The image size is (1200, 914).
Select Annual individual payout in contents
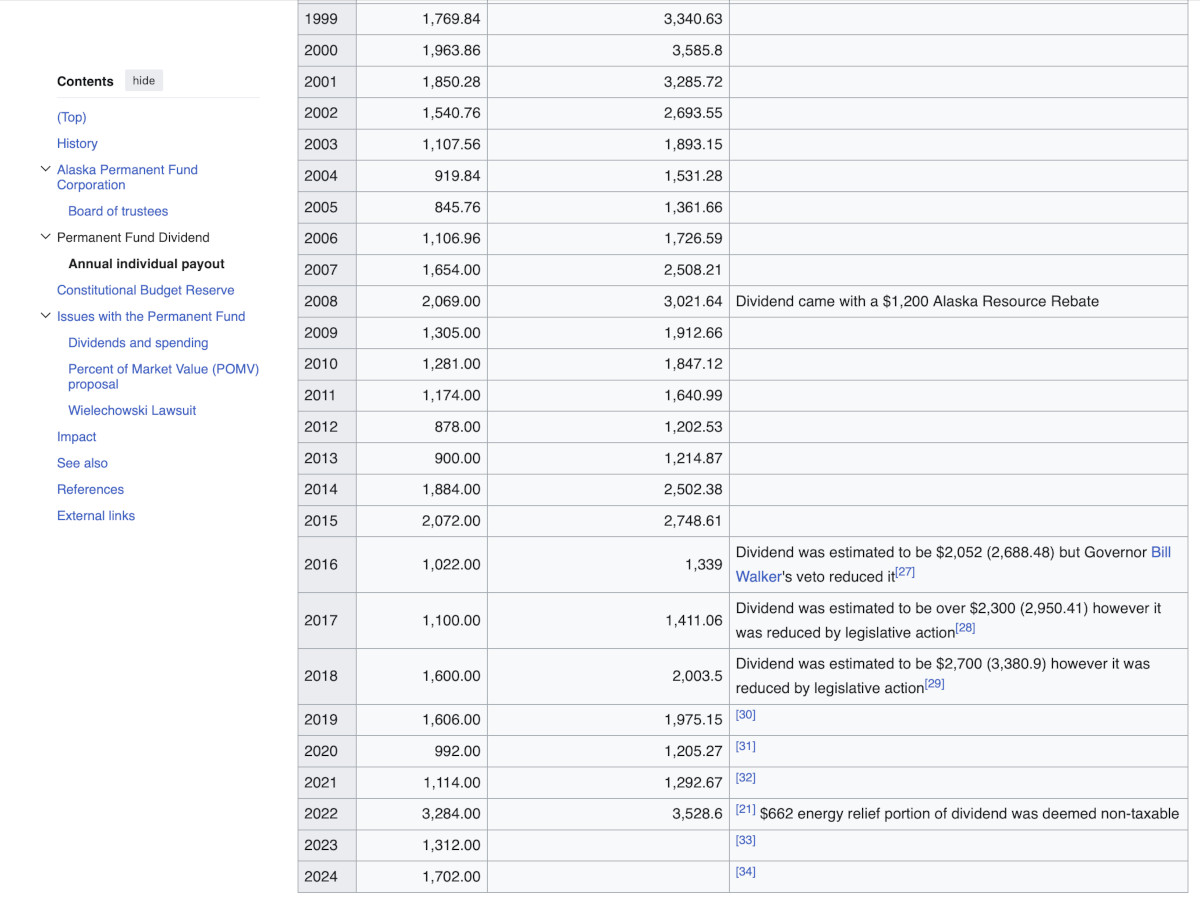coord(146,264)
